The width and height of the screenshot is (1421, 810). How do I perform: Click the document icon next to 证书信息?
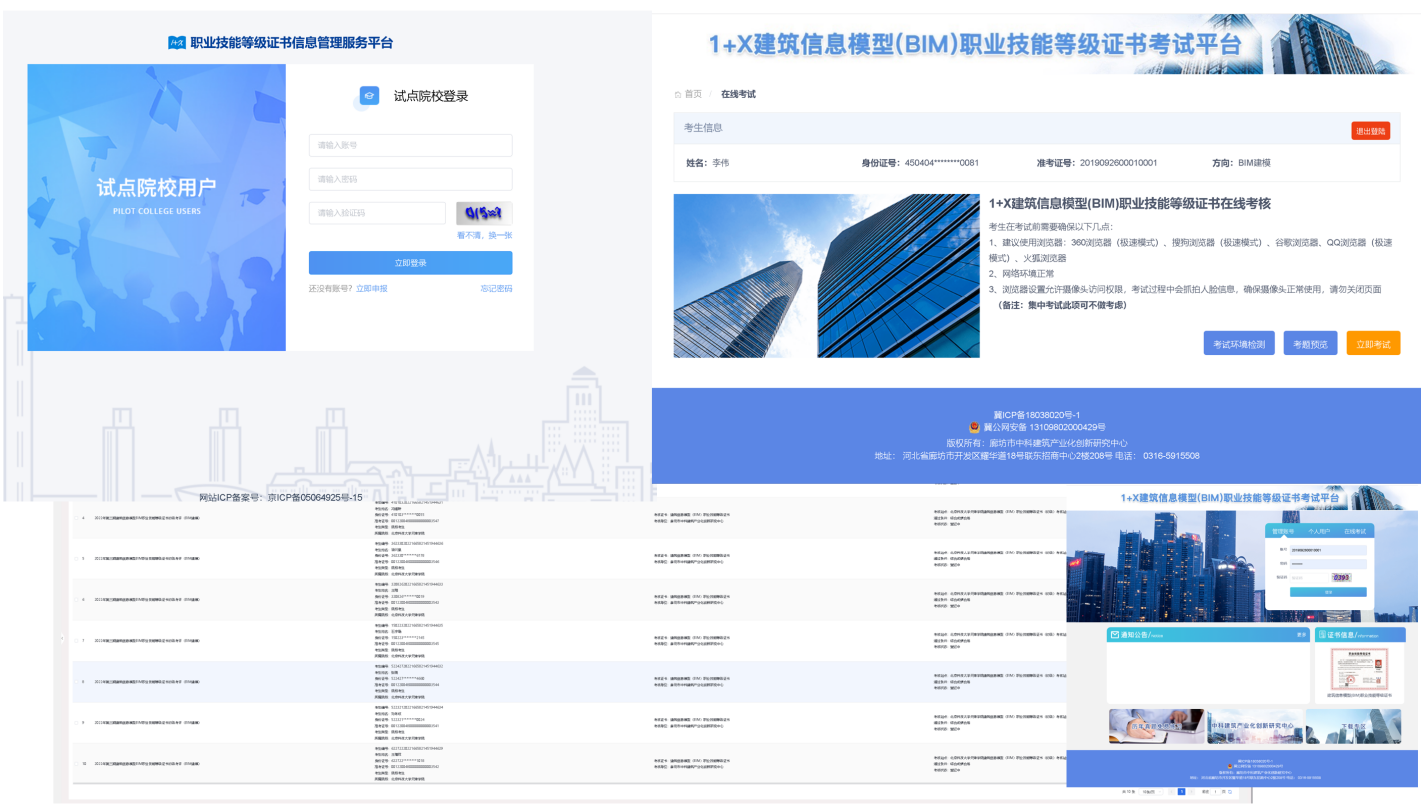[x=1322, y=635]
